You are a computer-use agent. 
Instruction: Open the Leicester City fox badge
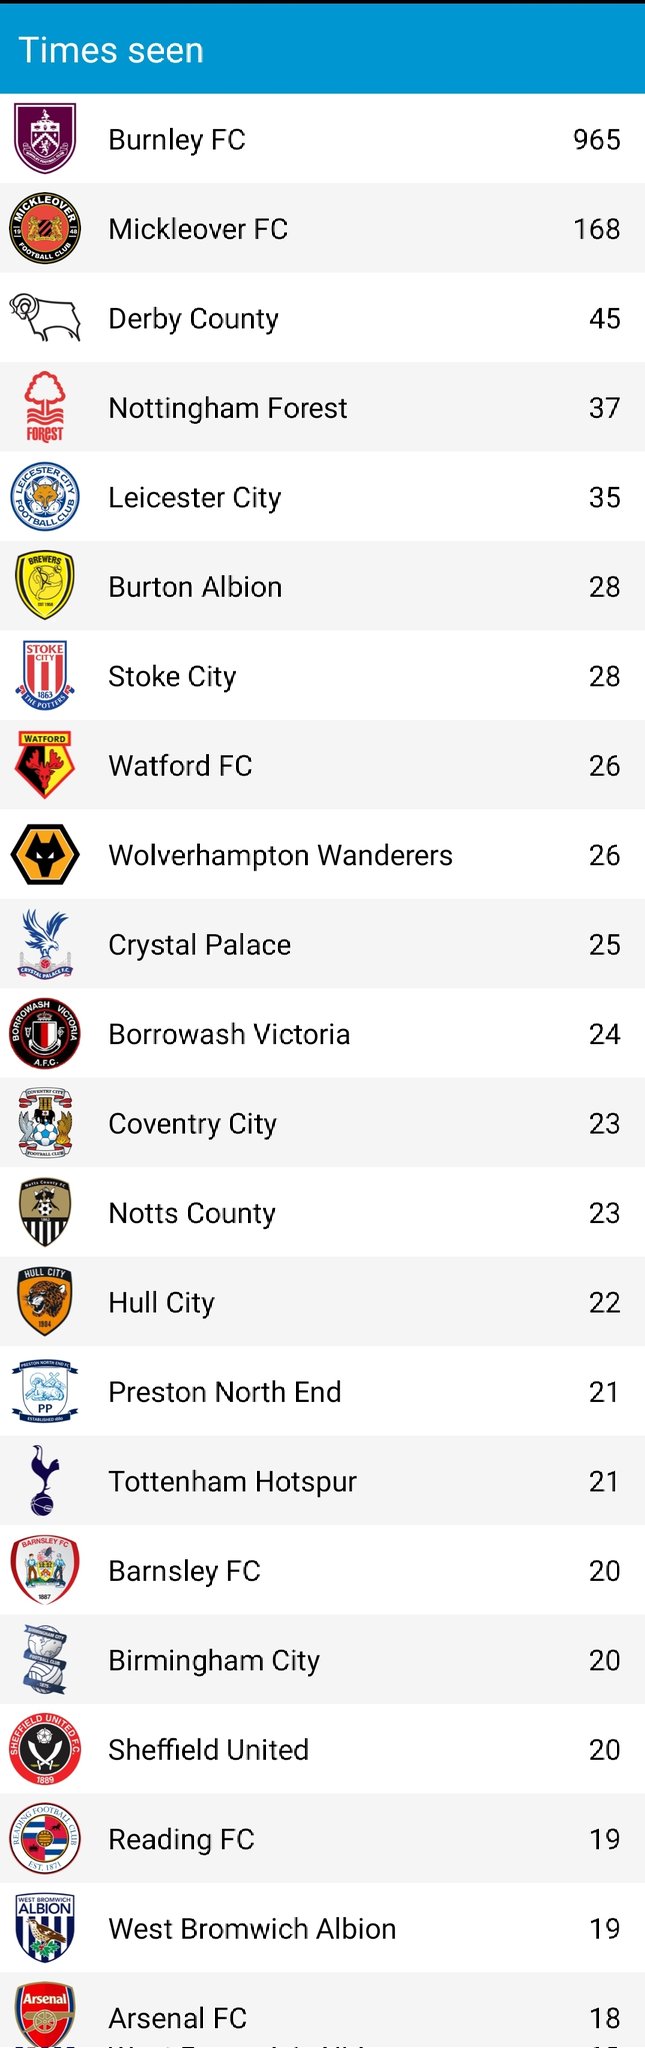pos(45,497)
